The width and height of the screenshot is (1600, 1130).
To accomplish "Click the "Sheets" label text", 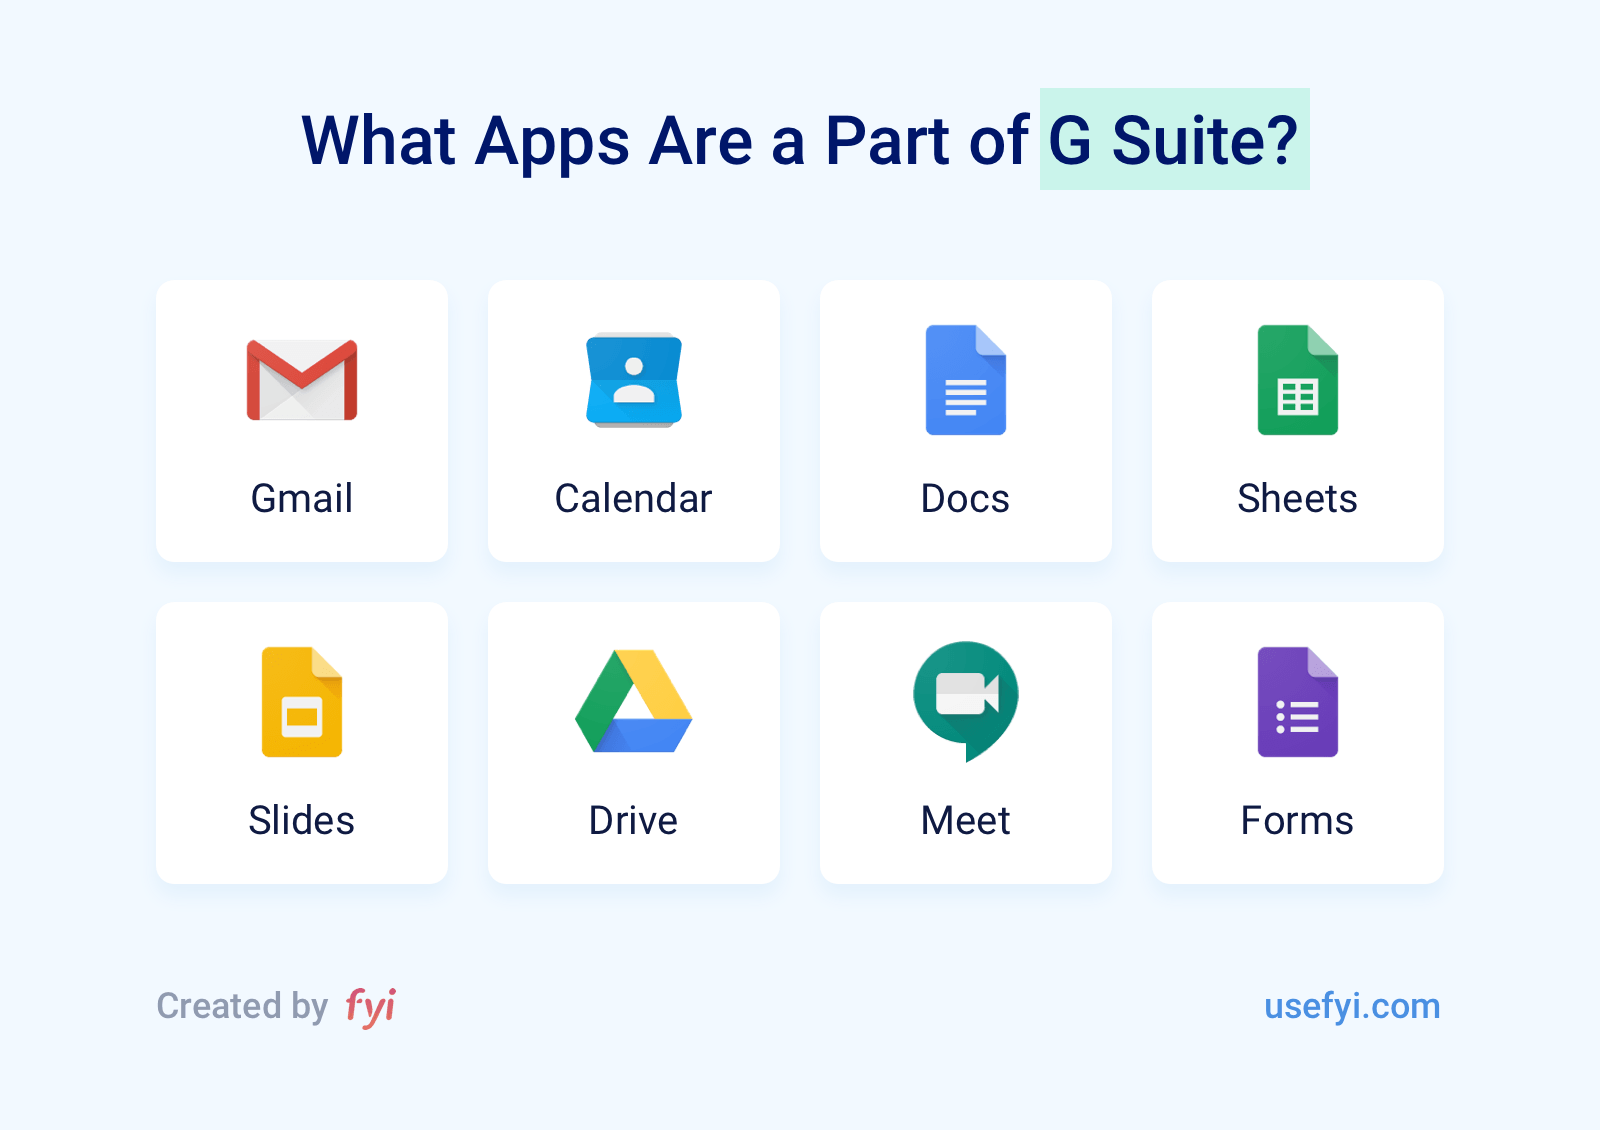I will coord(1297,498).
